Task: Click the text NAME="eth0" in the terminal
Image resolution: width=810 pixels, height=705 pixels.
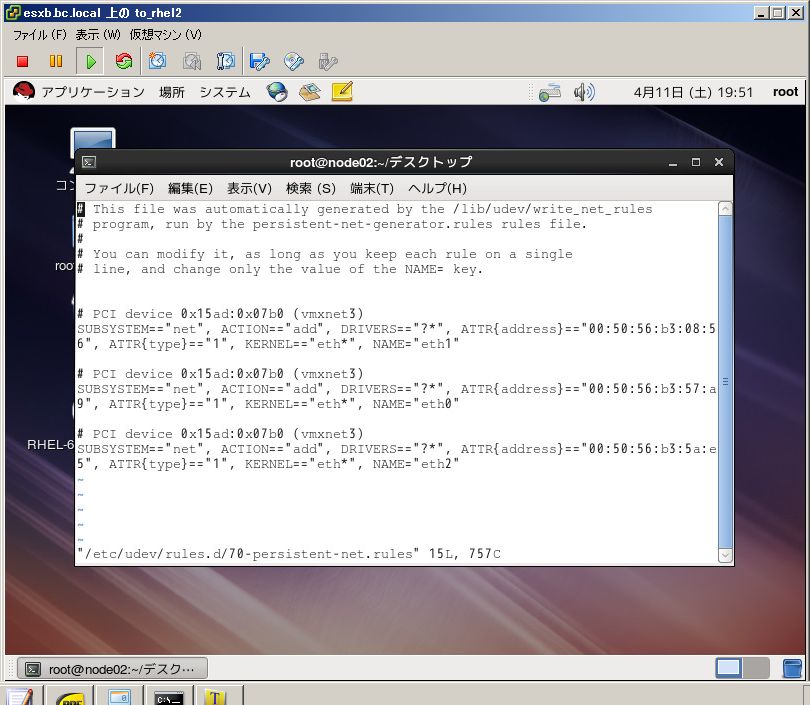Action: pos(415,404)
